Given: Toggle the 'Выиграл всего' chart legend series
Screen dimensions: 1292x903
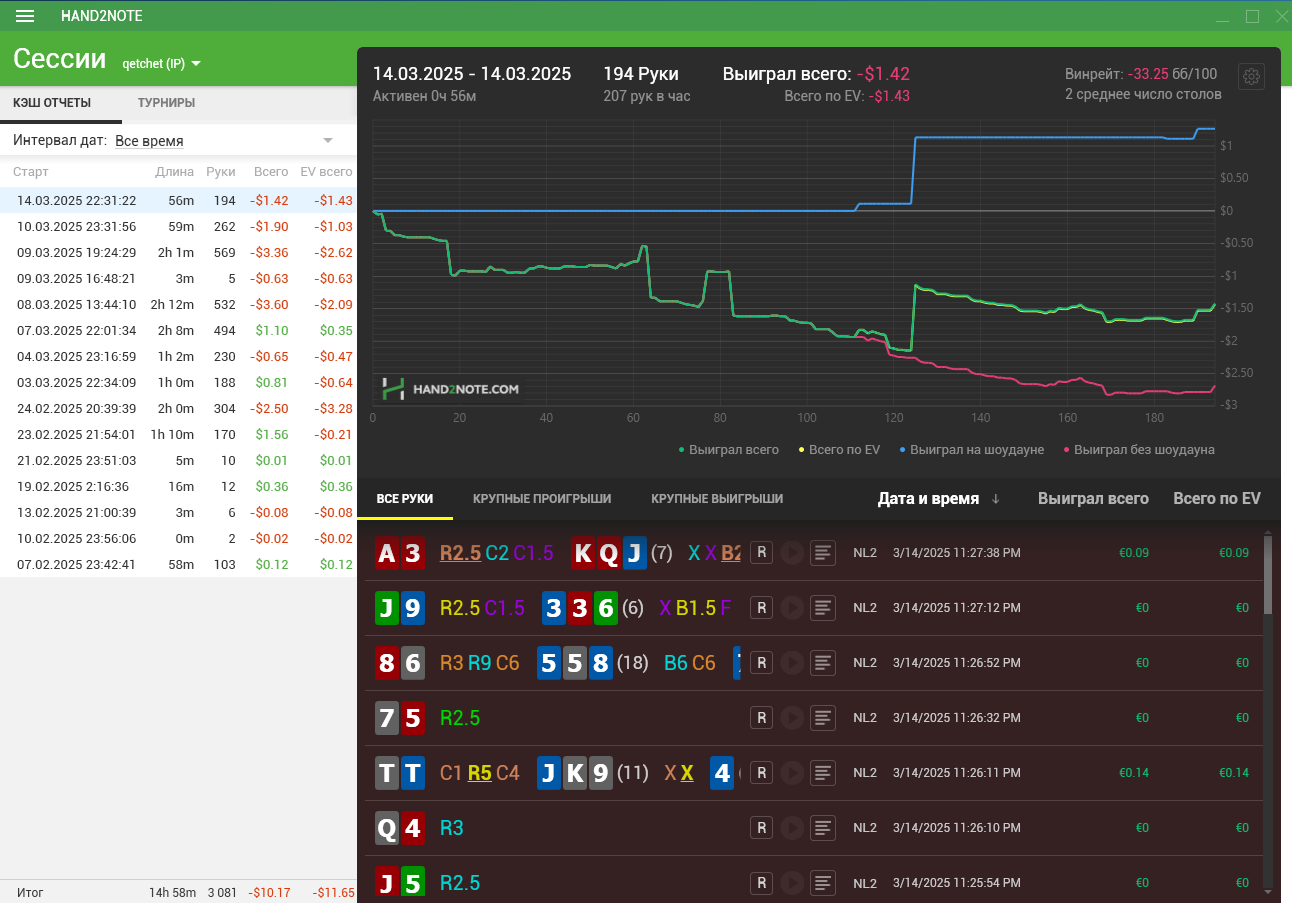Looking at the screenshot, I should point(728,450).
